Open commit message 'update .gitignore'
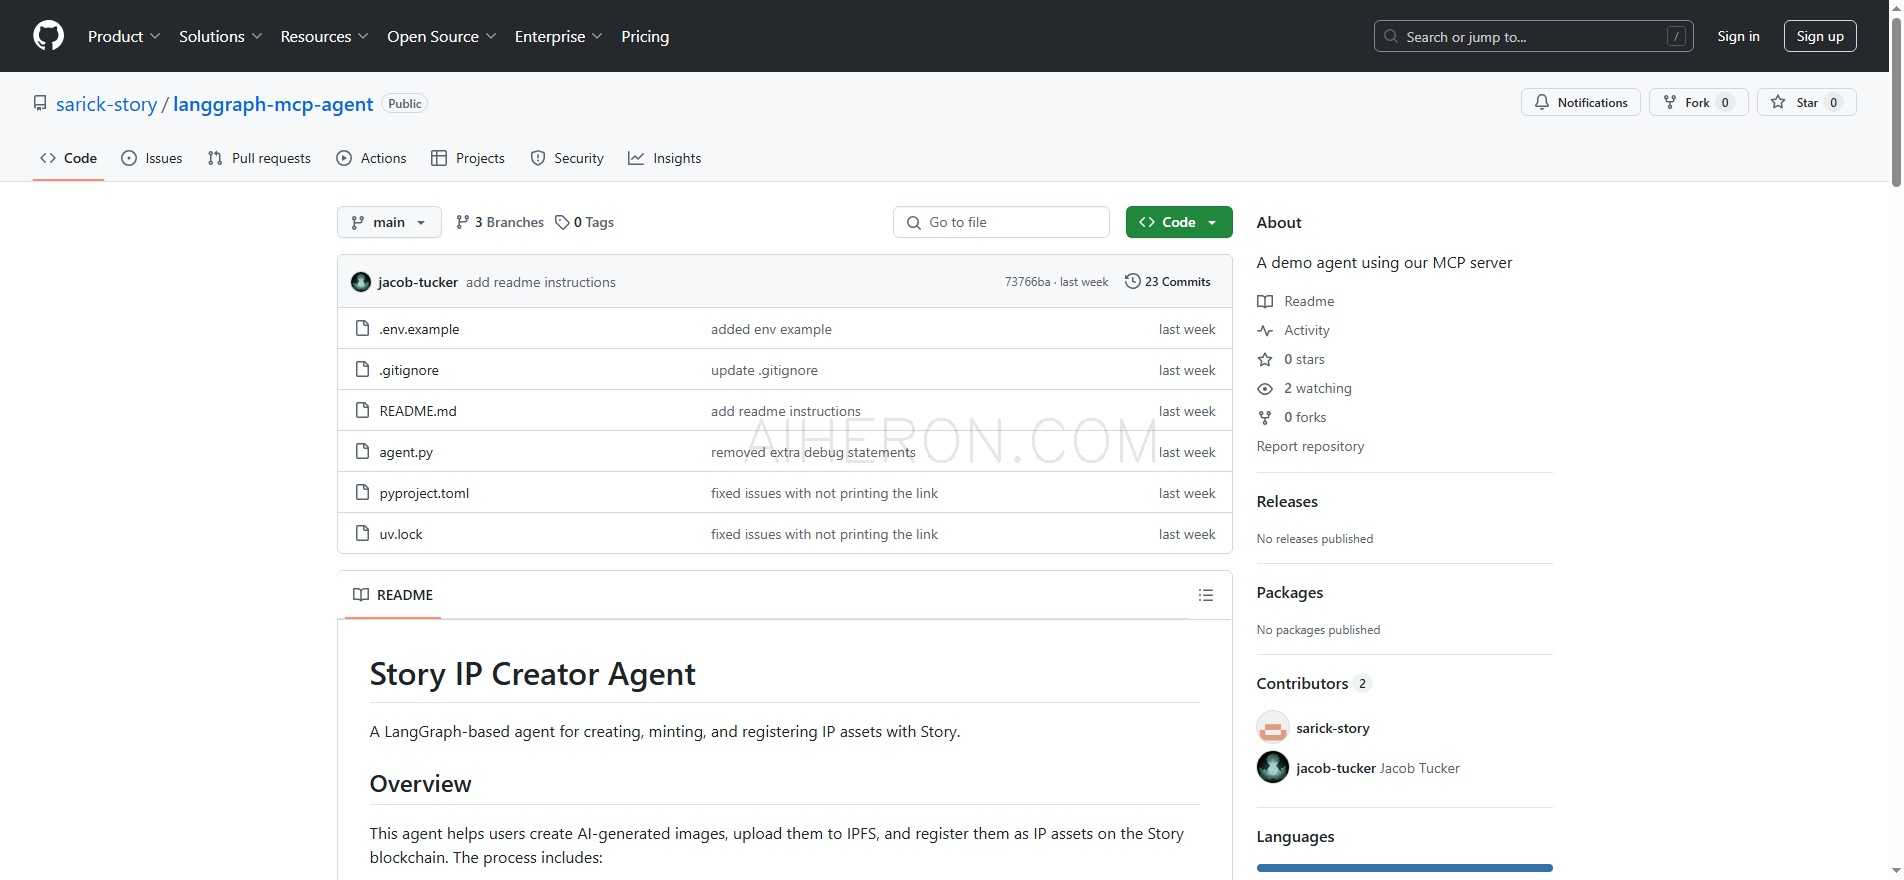The image size is (1904, 880). click(764, 370)
